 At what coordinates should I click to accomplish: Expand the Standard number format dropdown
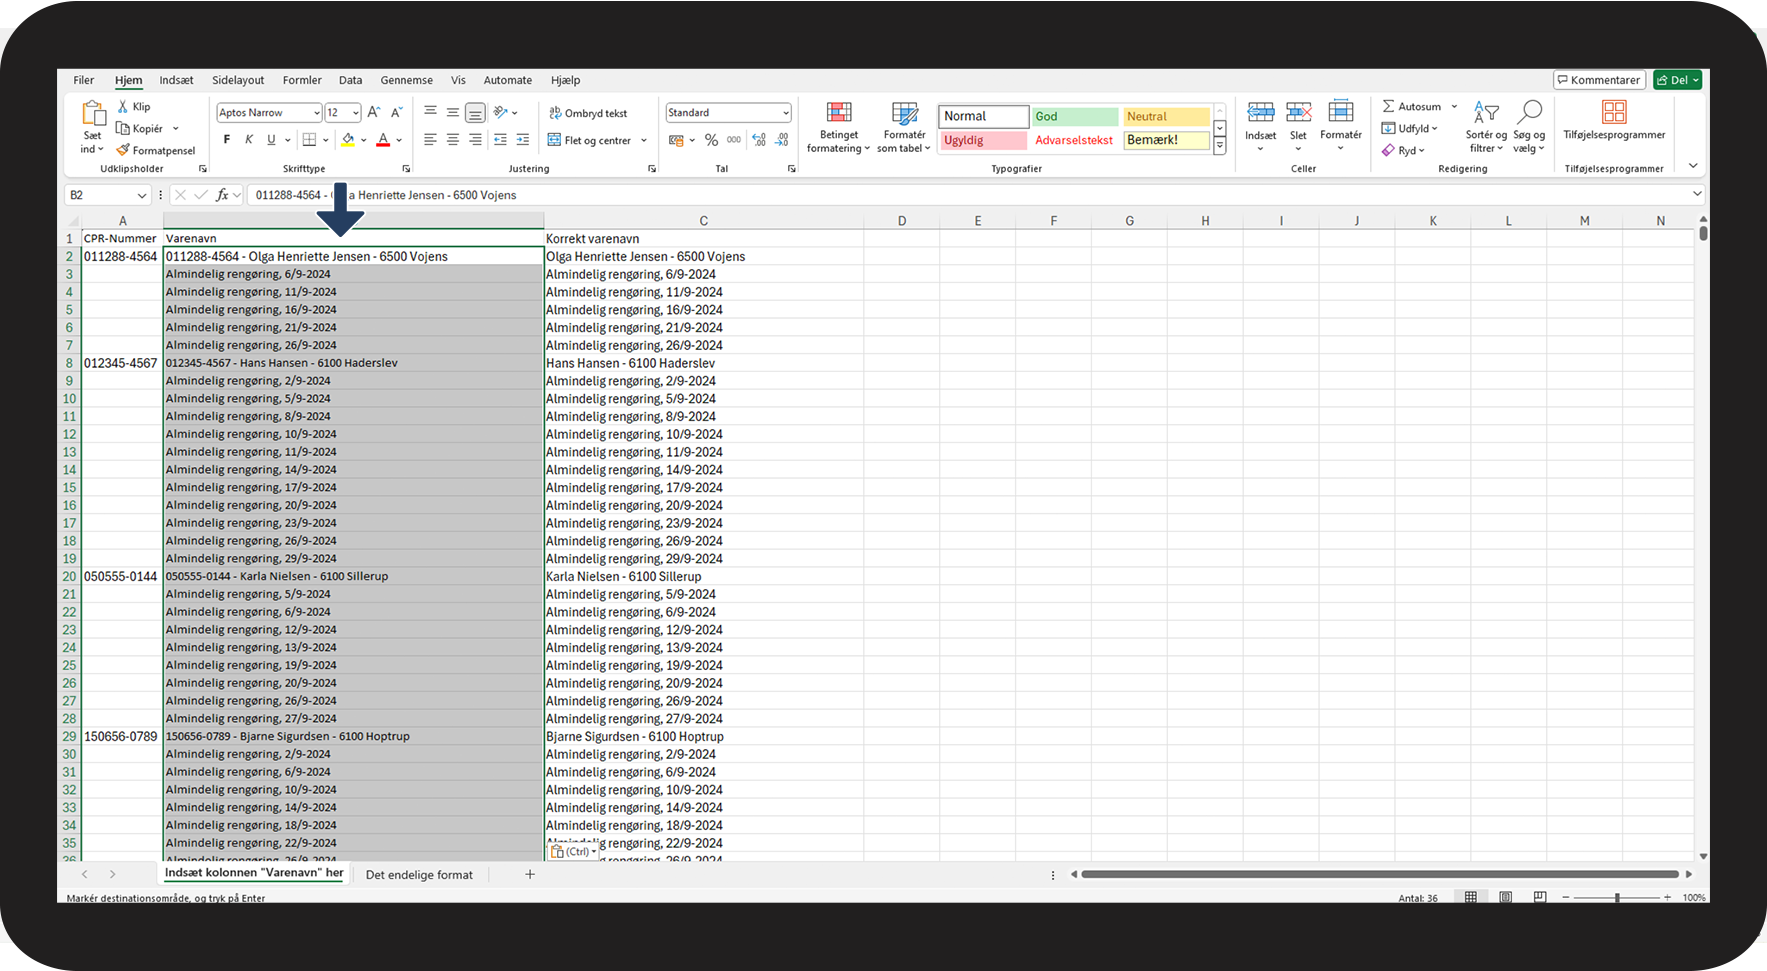point(785,113)
